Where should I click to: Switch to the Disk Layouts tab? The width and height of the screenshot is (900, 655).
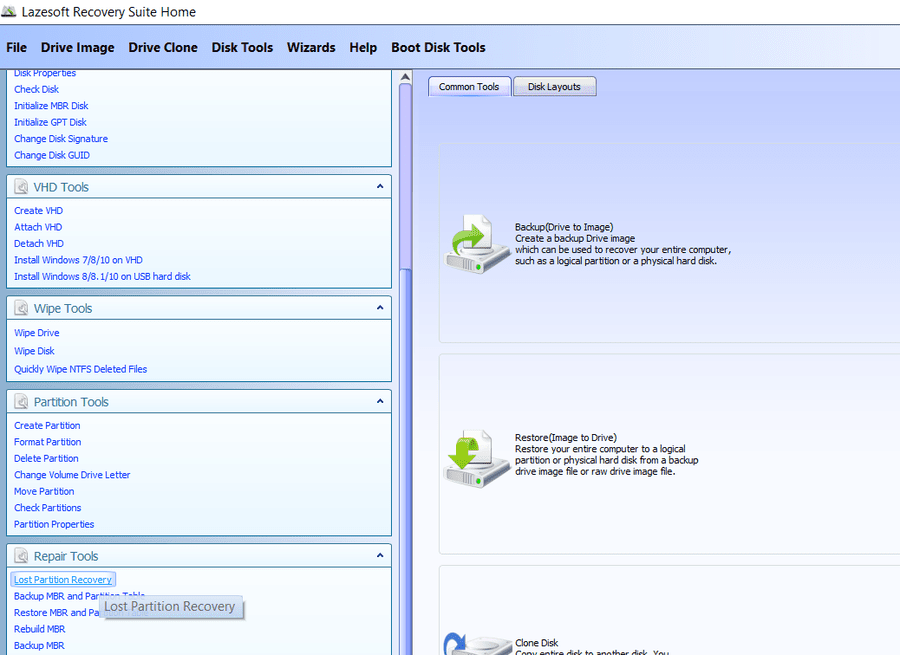tap(554, 87)
